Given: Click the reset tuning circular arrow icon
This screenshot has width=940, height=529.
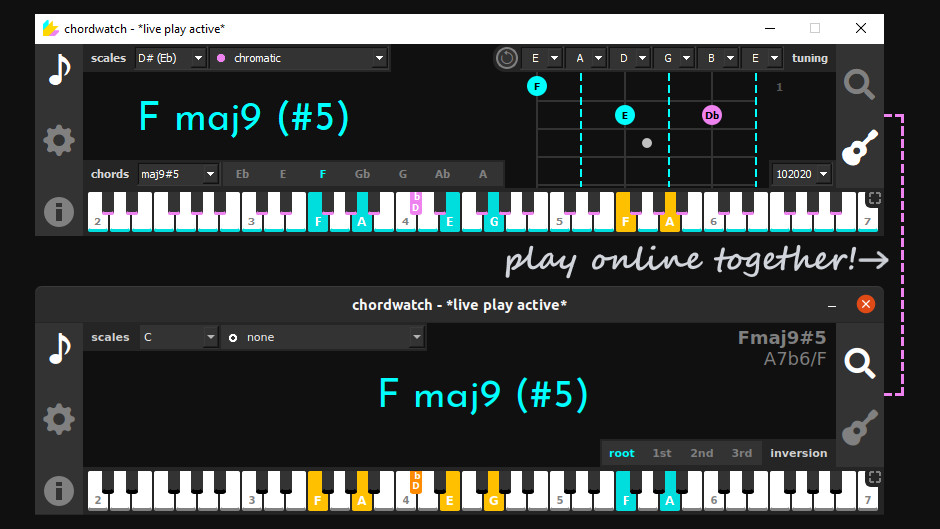Looking at the screenshot, I should (x=507, y=58).
